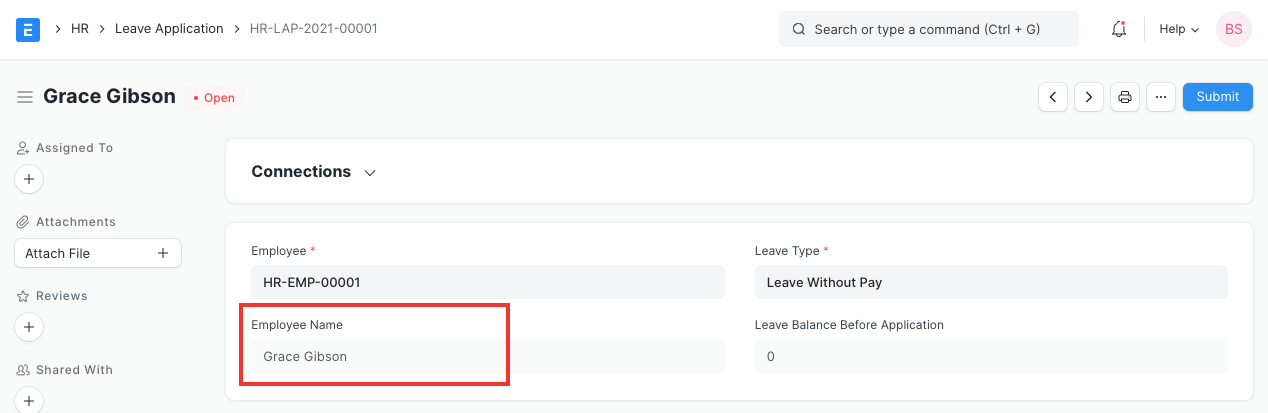Open the three-dot more options menu
1268x413 pixels.
click(1161, 97)
